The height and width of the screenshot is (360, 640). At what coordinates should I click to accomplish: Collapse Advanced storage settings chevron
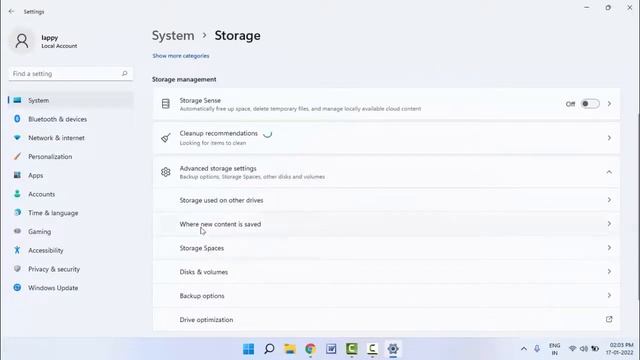(609, 172)
